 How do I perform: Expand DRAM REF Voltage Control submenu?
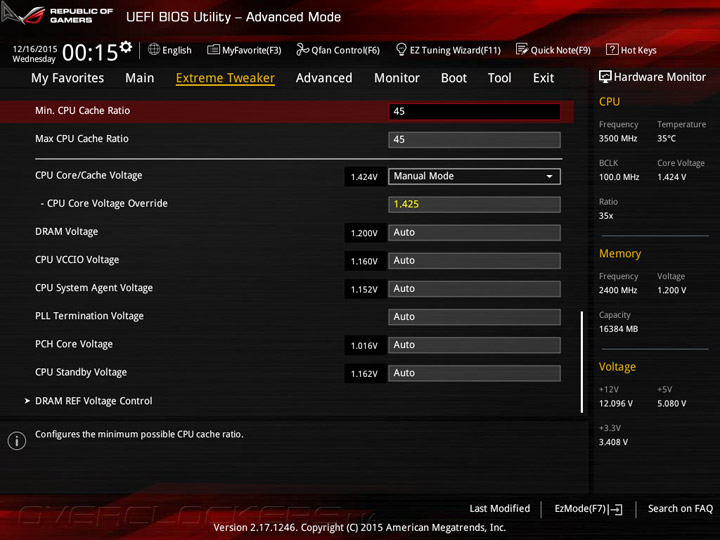point(94,401)
